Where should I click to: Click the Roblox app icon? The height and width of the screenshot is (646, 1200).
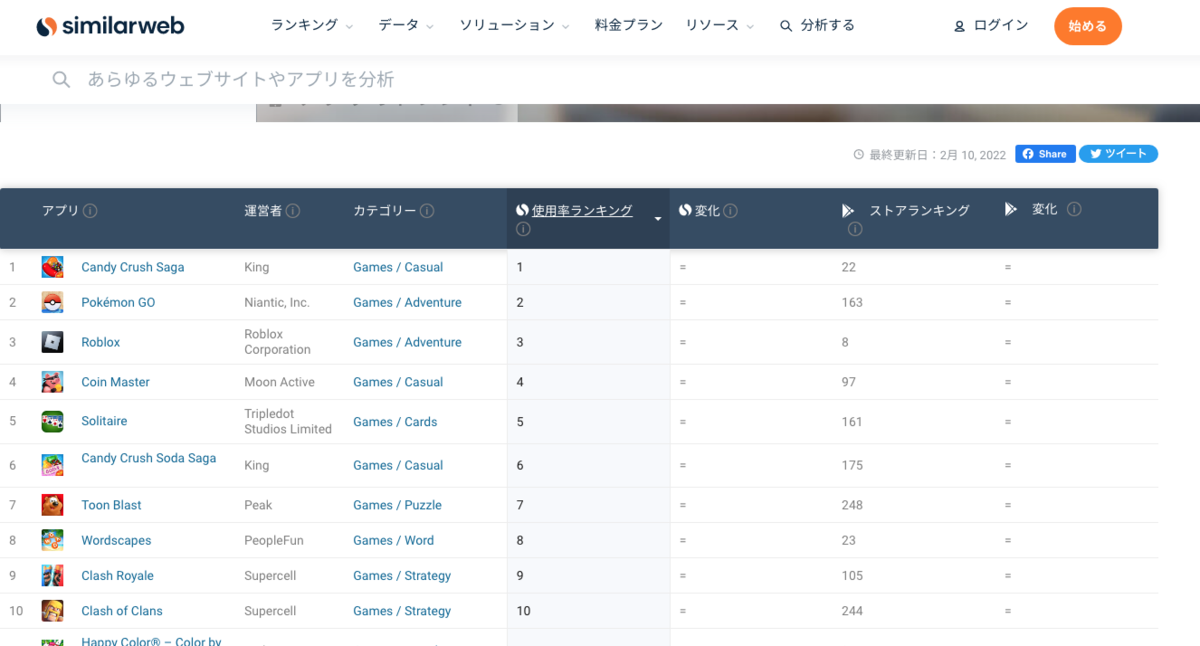(x=52, y=342)
